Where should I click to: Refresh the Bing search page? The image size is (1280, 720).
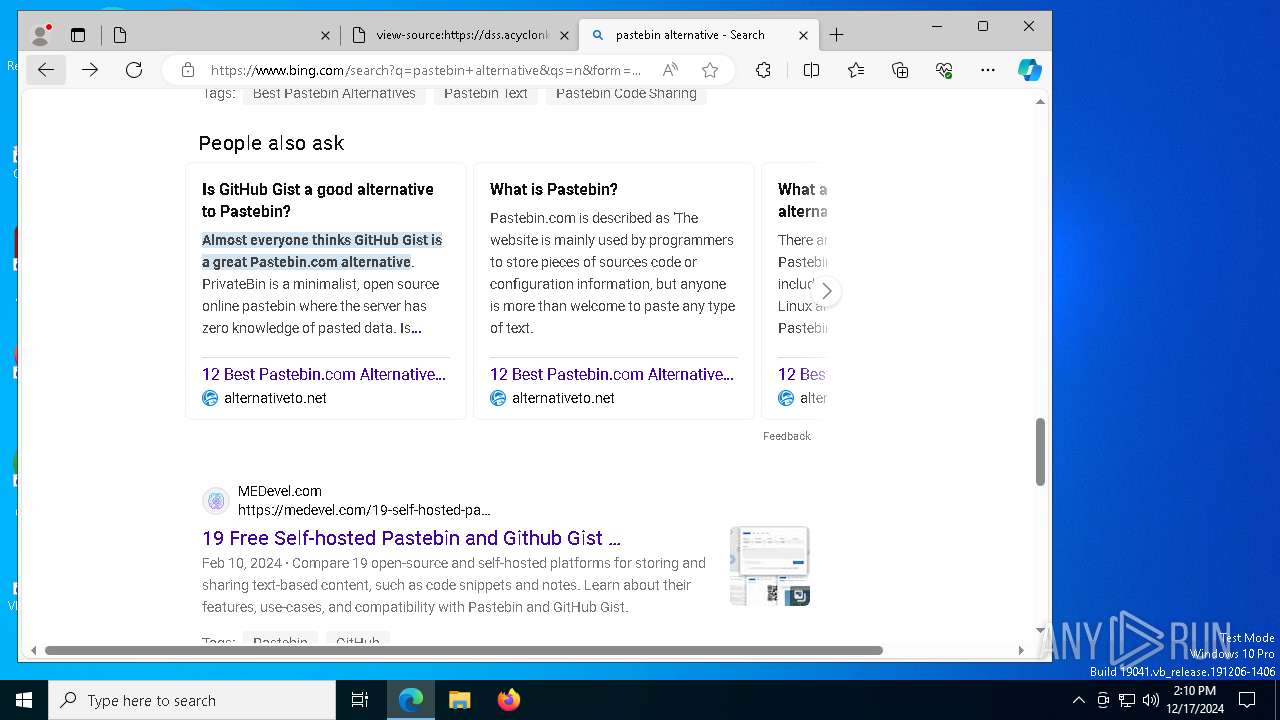tap(134, 70)
